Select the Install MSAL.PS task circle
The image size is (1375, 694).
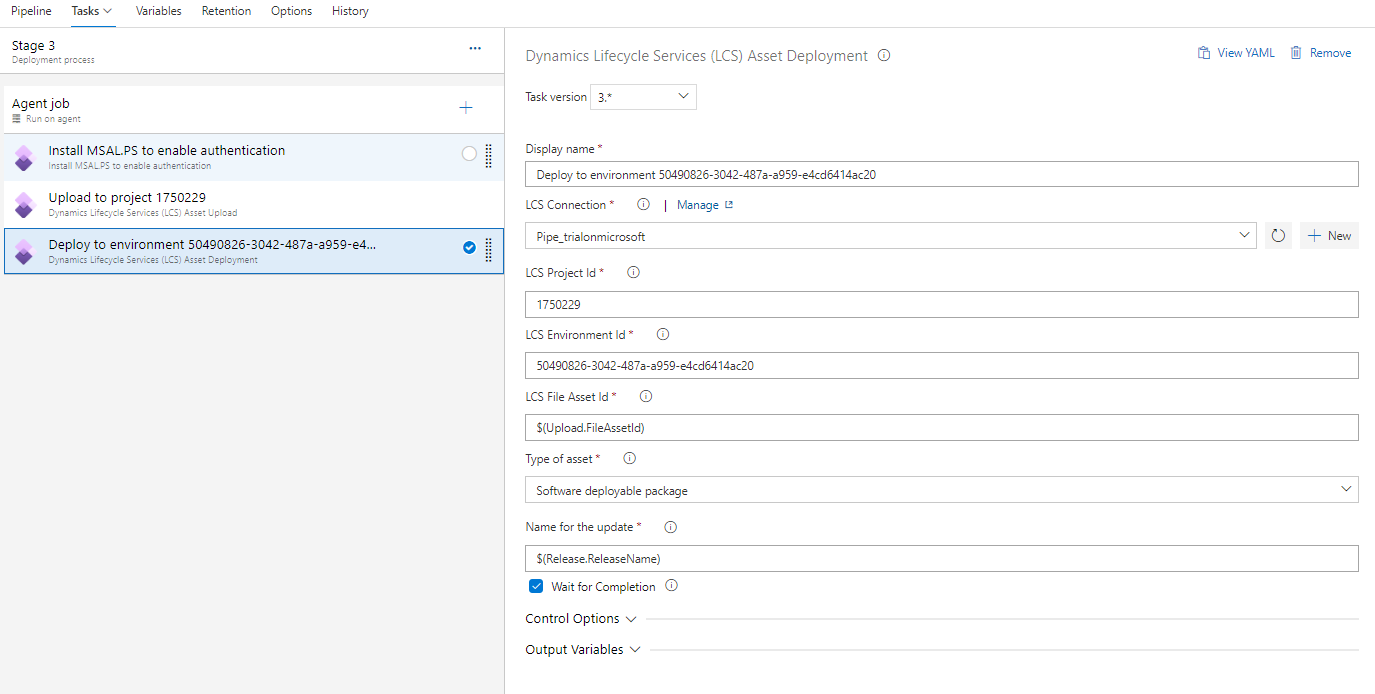[x=469, y=154]
